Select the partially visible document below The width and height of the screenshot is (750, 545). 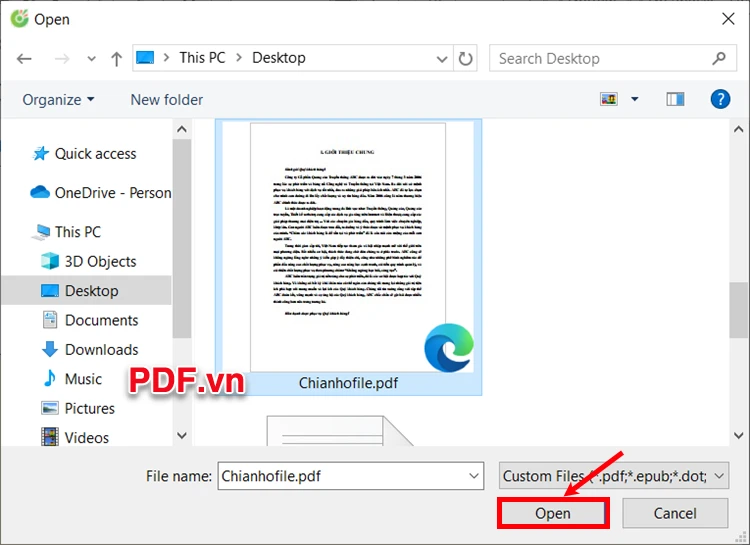pos(339,431)
